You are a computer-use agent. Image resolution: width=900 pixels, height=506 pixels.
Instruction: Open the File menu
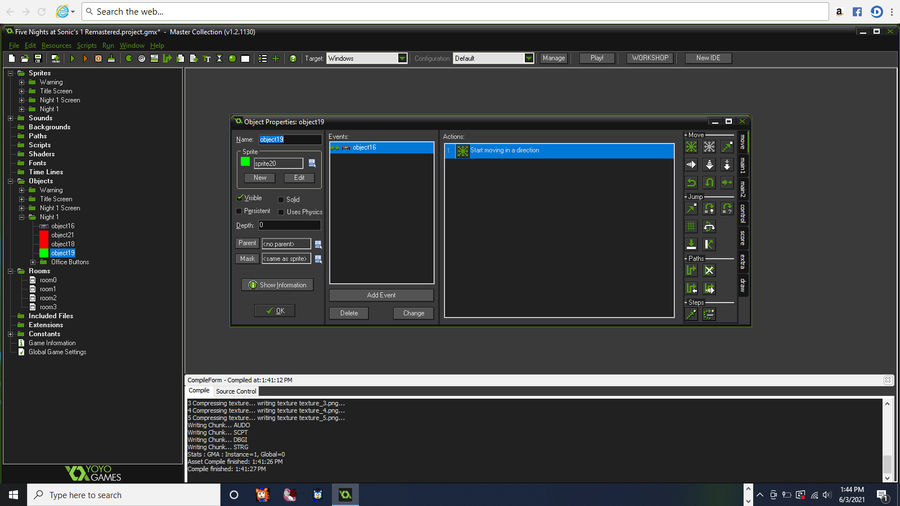(x=14, y=45)
